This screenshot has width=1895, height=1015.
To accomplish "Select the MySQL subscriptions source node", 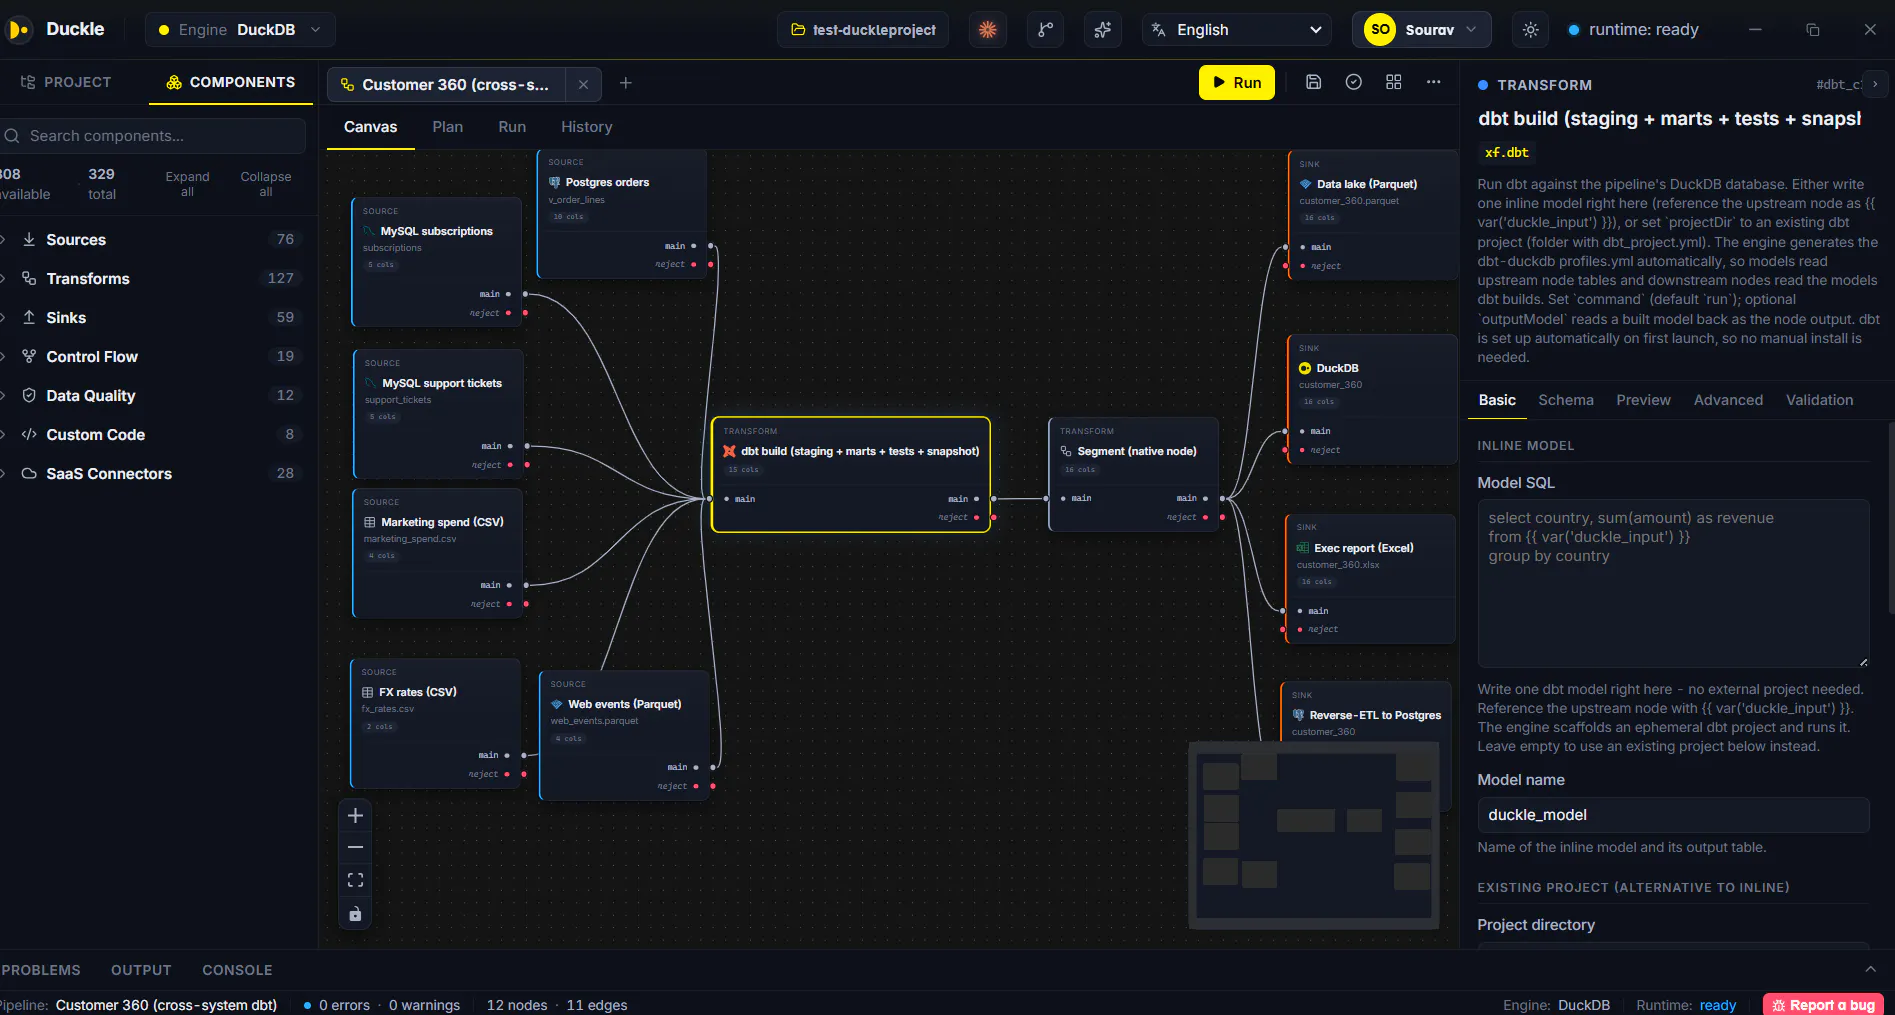I will point(437,262).
